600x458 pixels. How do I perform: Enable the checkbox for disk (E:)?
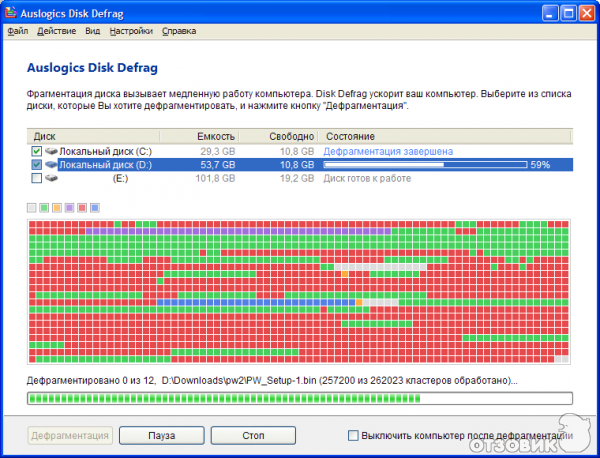point(37,178)
